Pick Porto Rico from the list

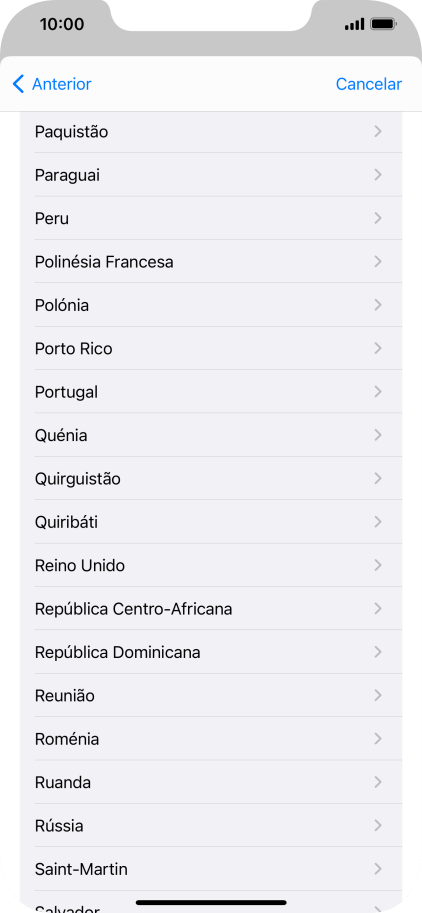(211, 348)
